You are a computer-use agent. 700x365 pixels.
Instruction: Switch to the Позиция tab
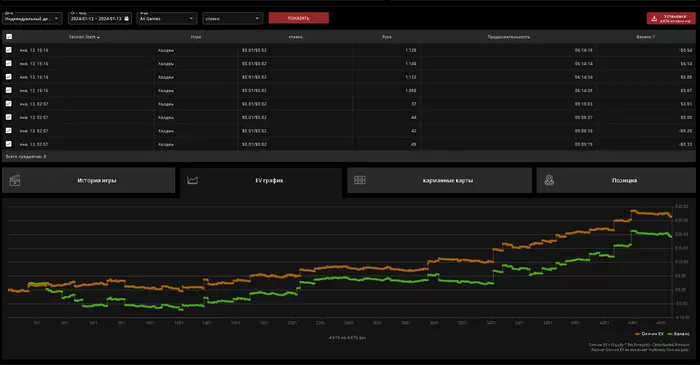(x=616, y=180)
